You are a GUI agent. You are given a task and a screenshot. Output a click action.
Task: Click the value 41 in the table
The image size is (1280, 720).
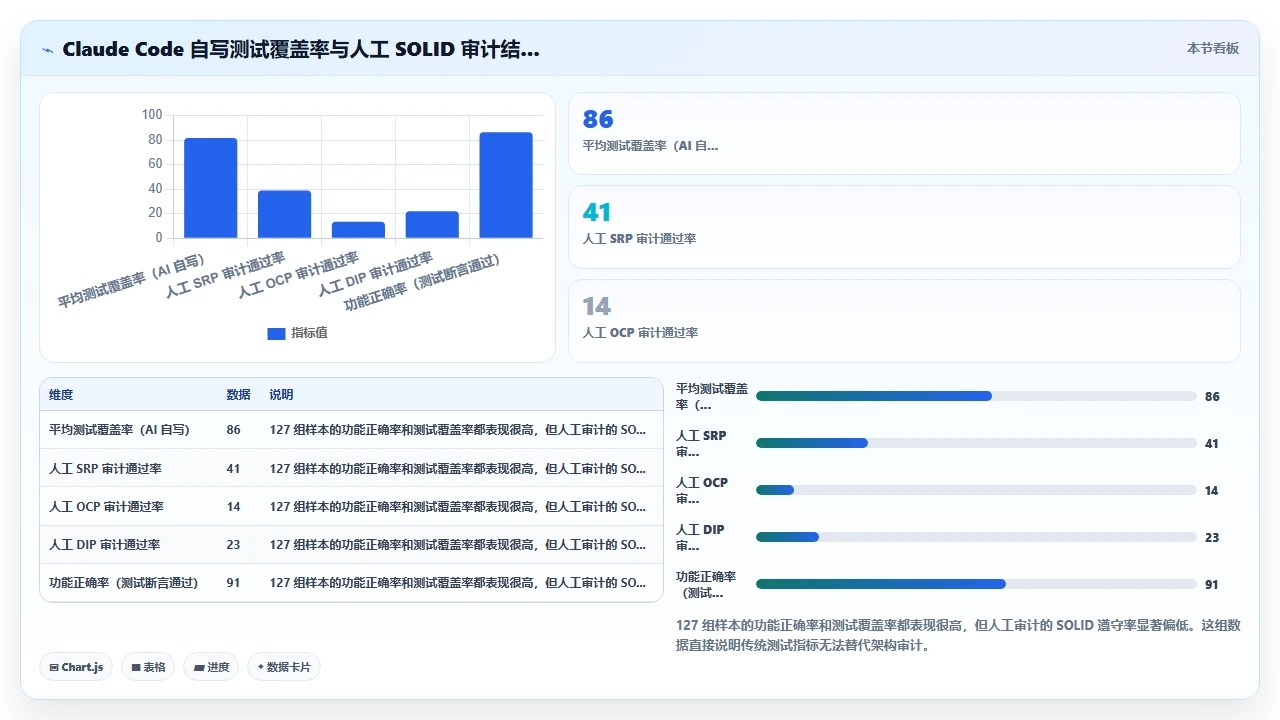pos(234,468)
